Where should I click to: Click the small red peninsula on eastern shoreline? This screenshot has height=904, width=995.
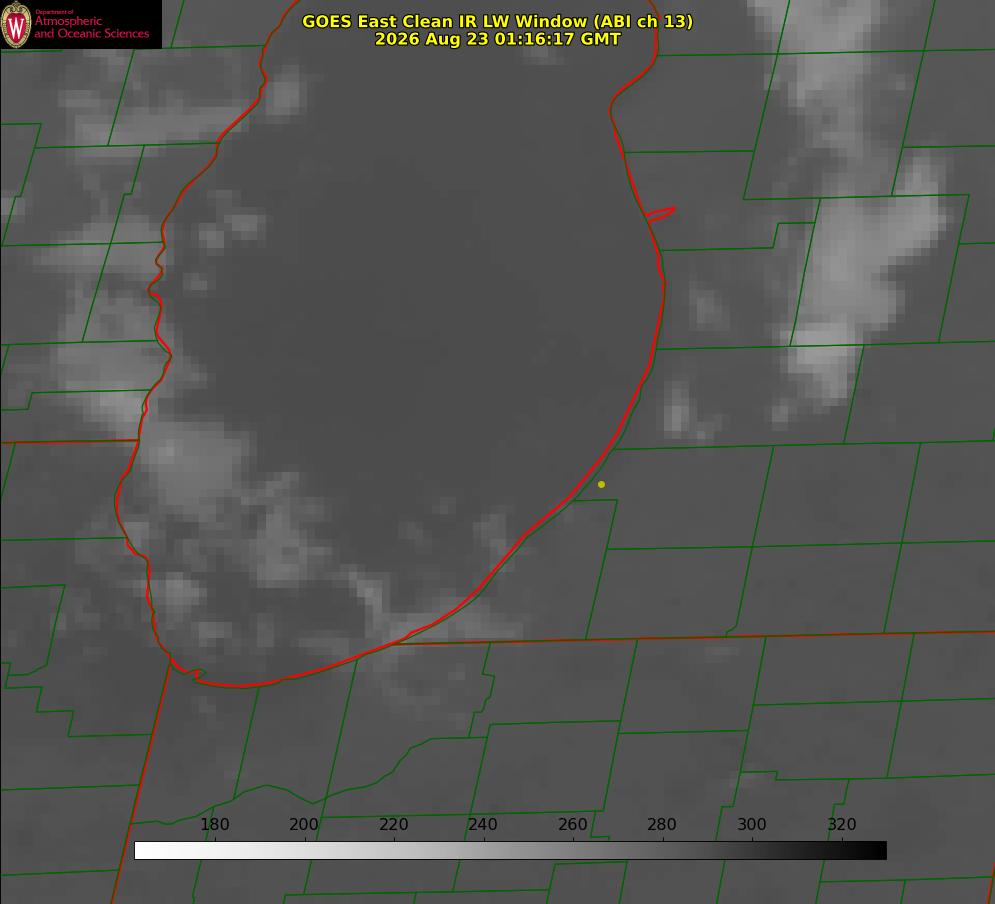click(x=660, y=214)
